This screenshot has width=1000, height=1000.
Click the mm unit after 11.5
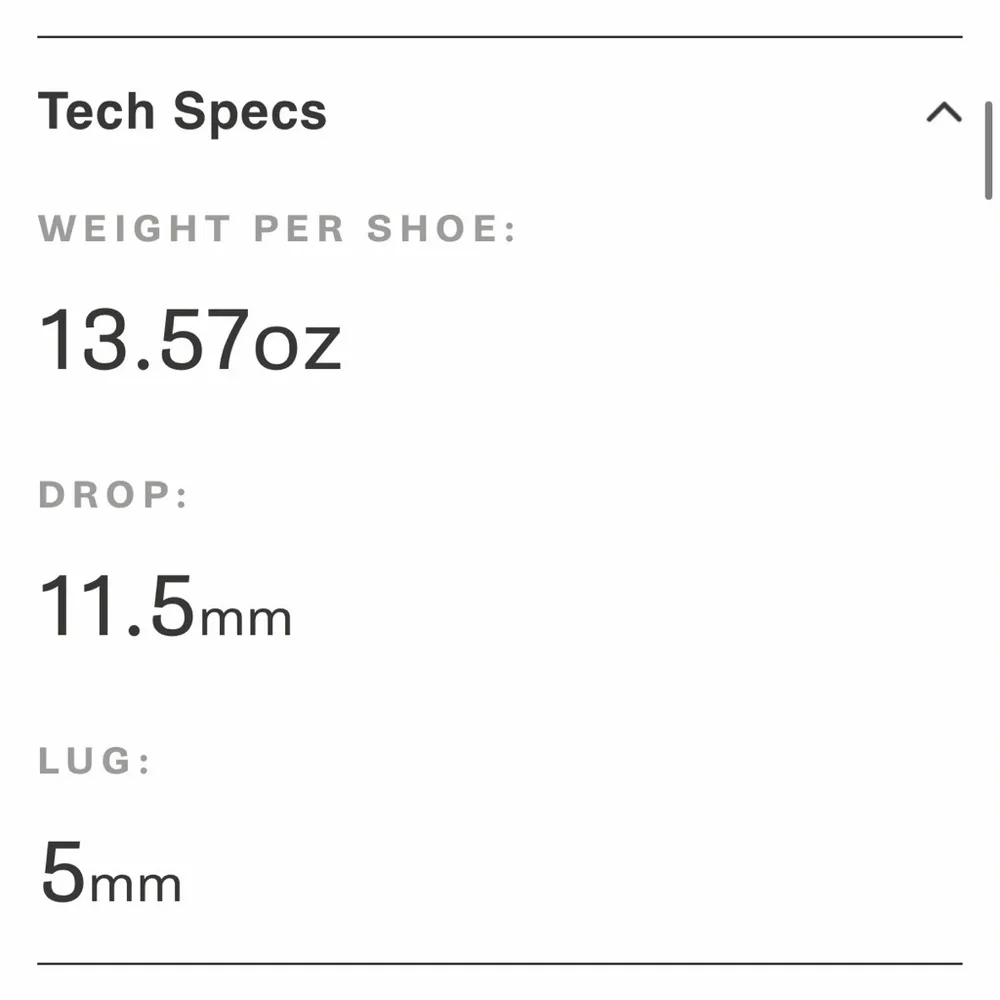246,618
